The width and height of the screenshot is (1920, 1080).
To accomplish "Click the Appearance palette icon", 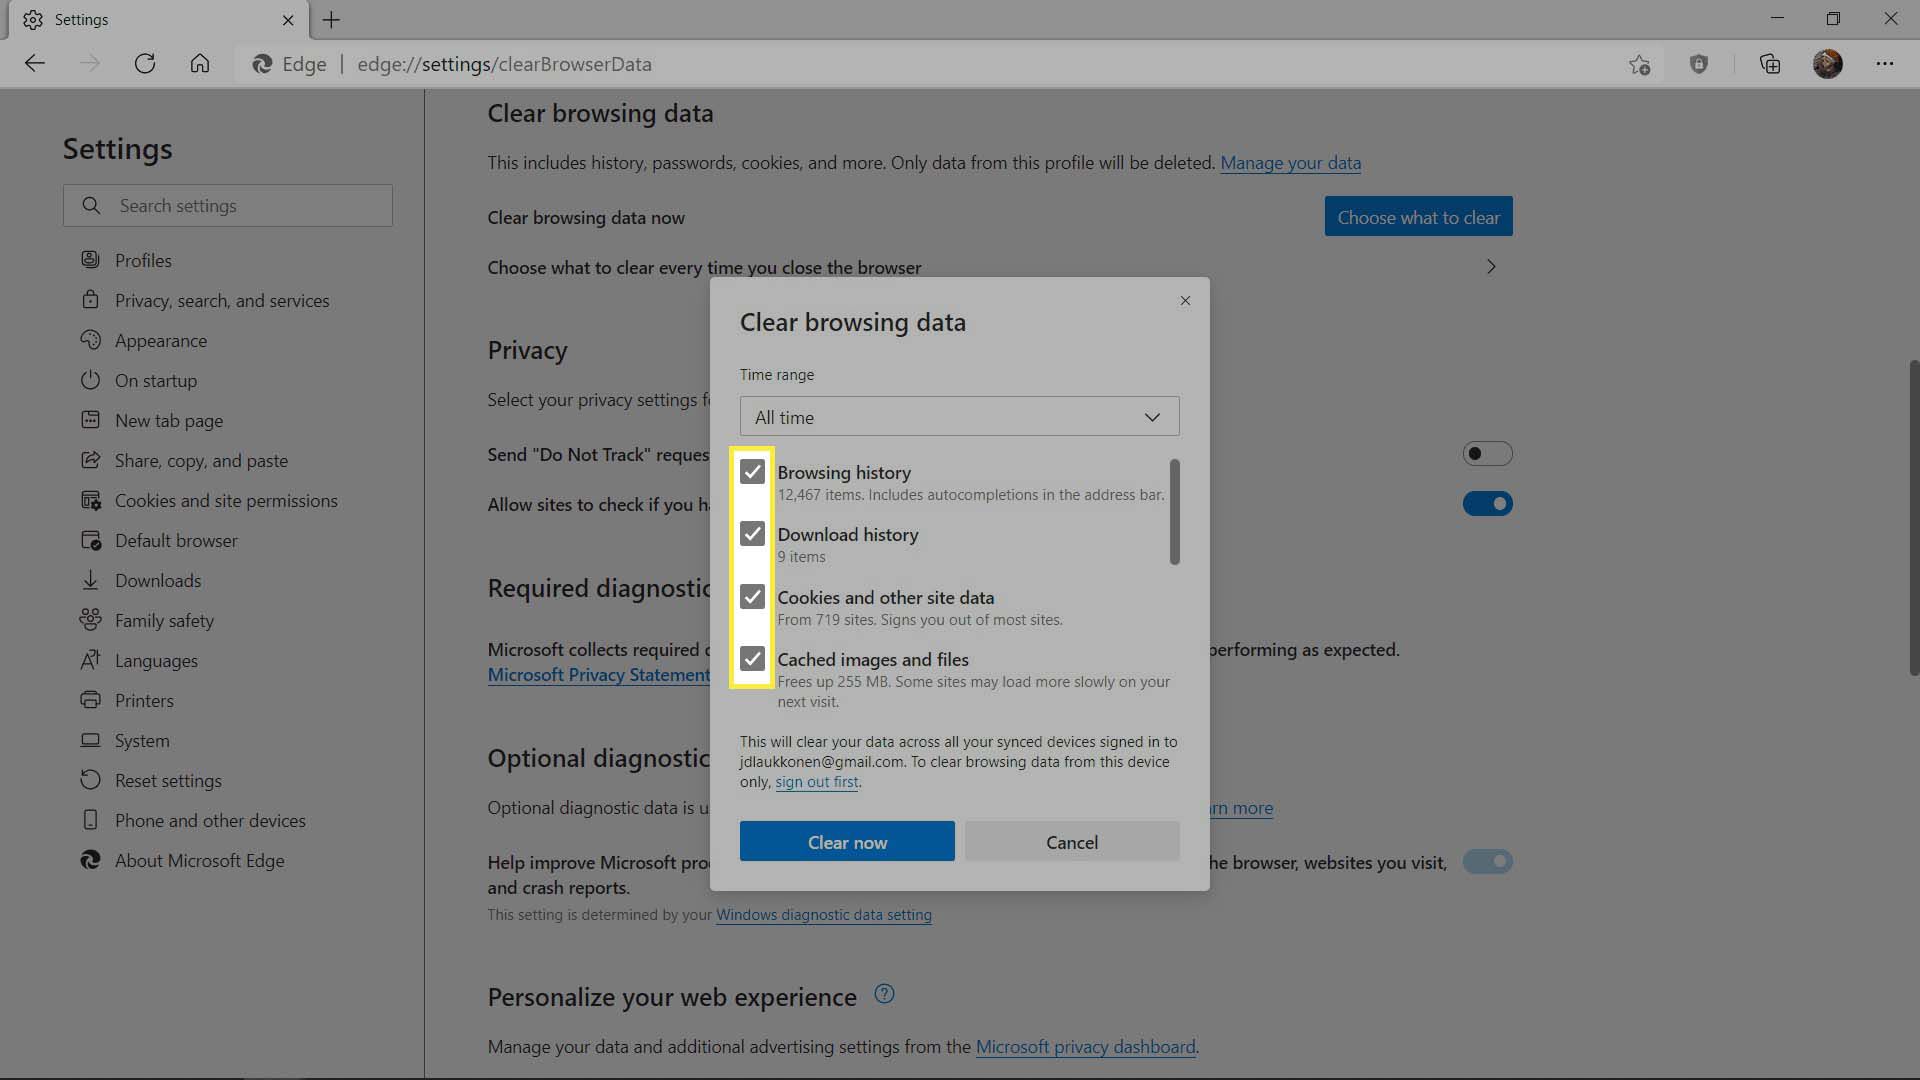I will [x=90, y=340].
